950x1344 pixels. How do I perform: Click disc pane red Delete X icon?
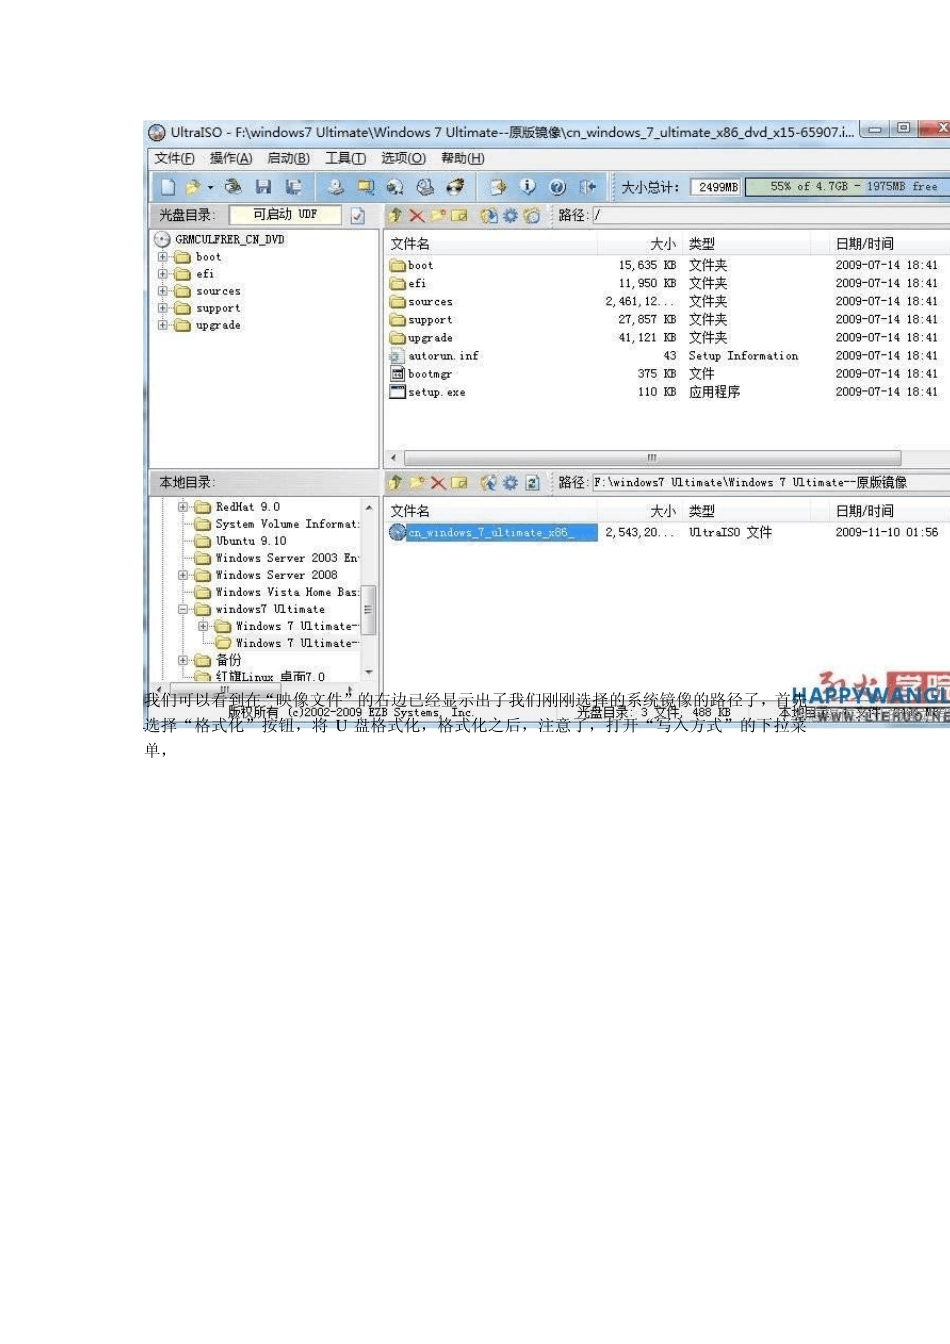[x=416, y=215]
